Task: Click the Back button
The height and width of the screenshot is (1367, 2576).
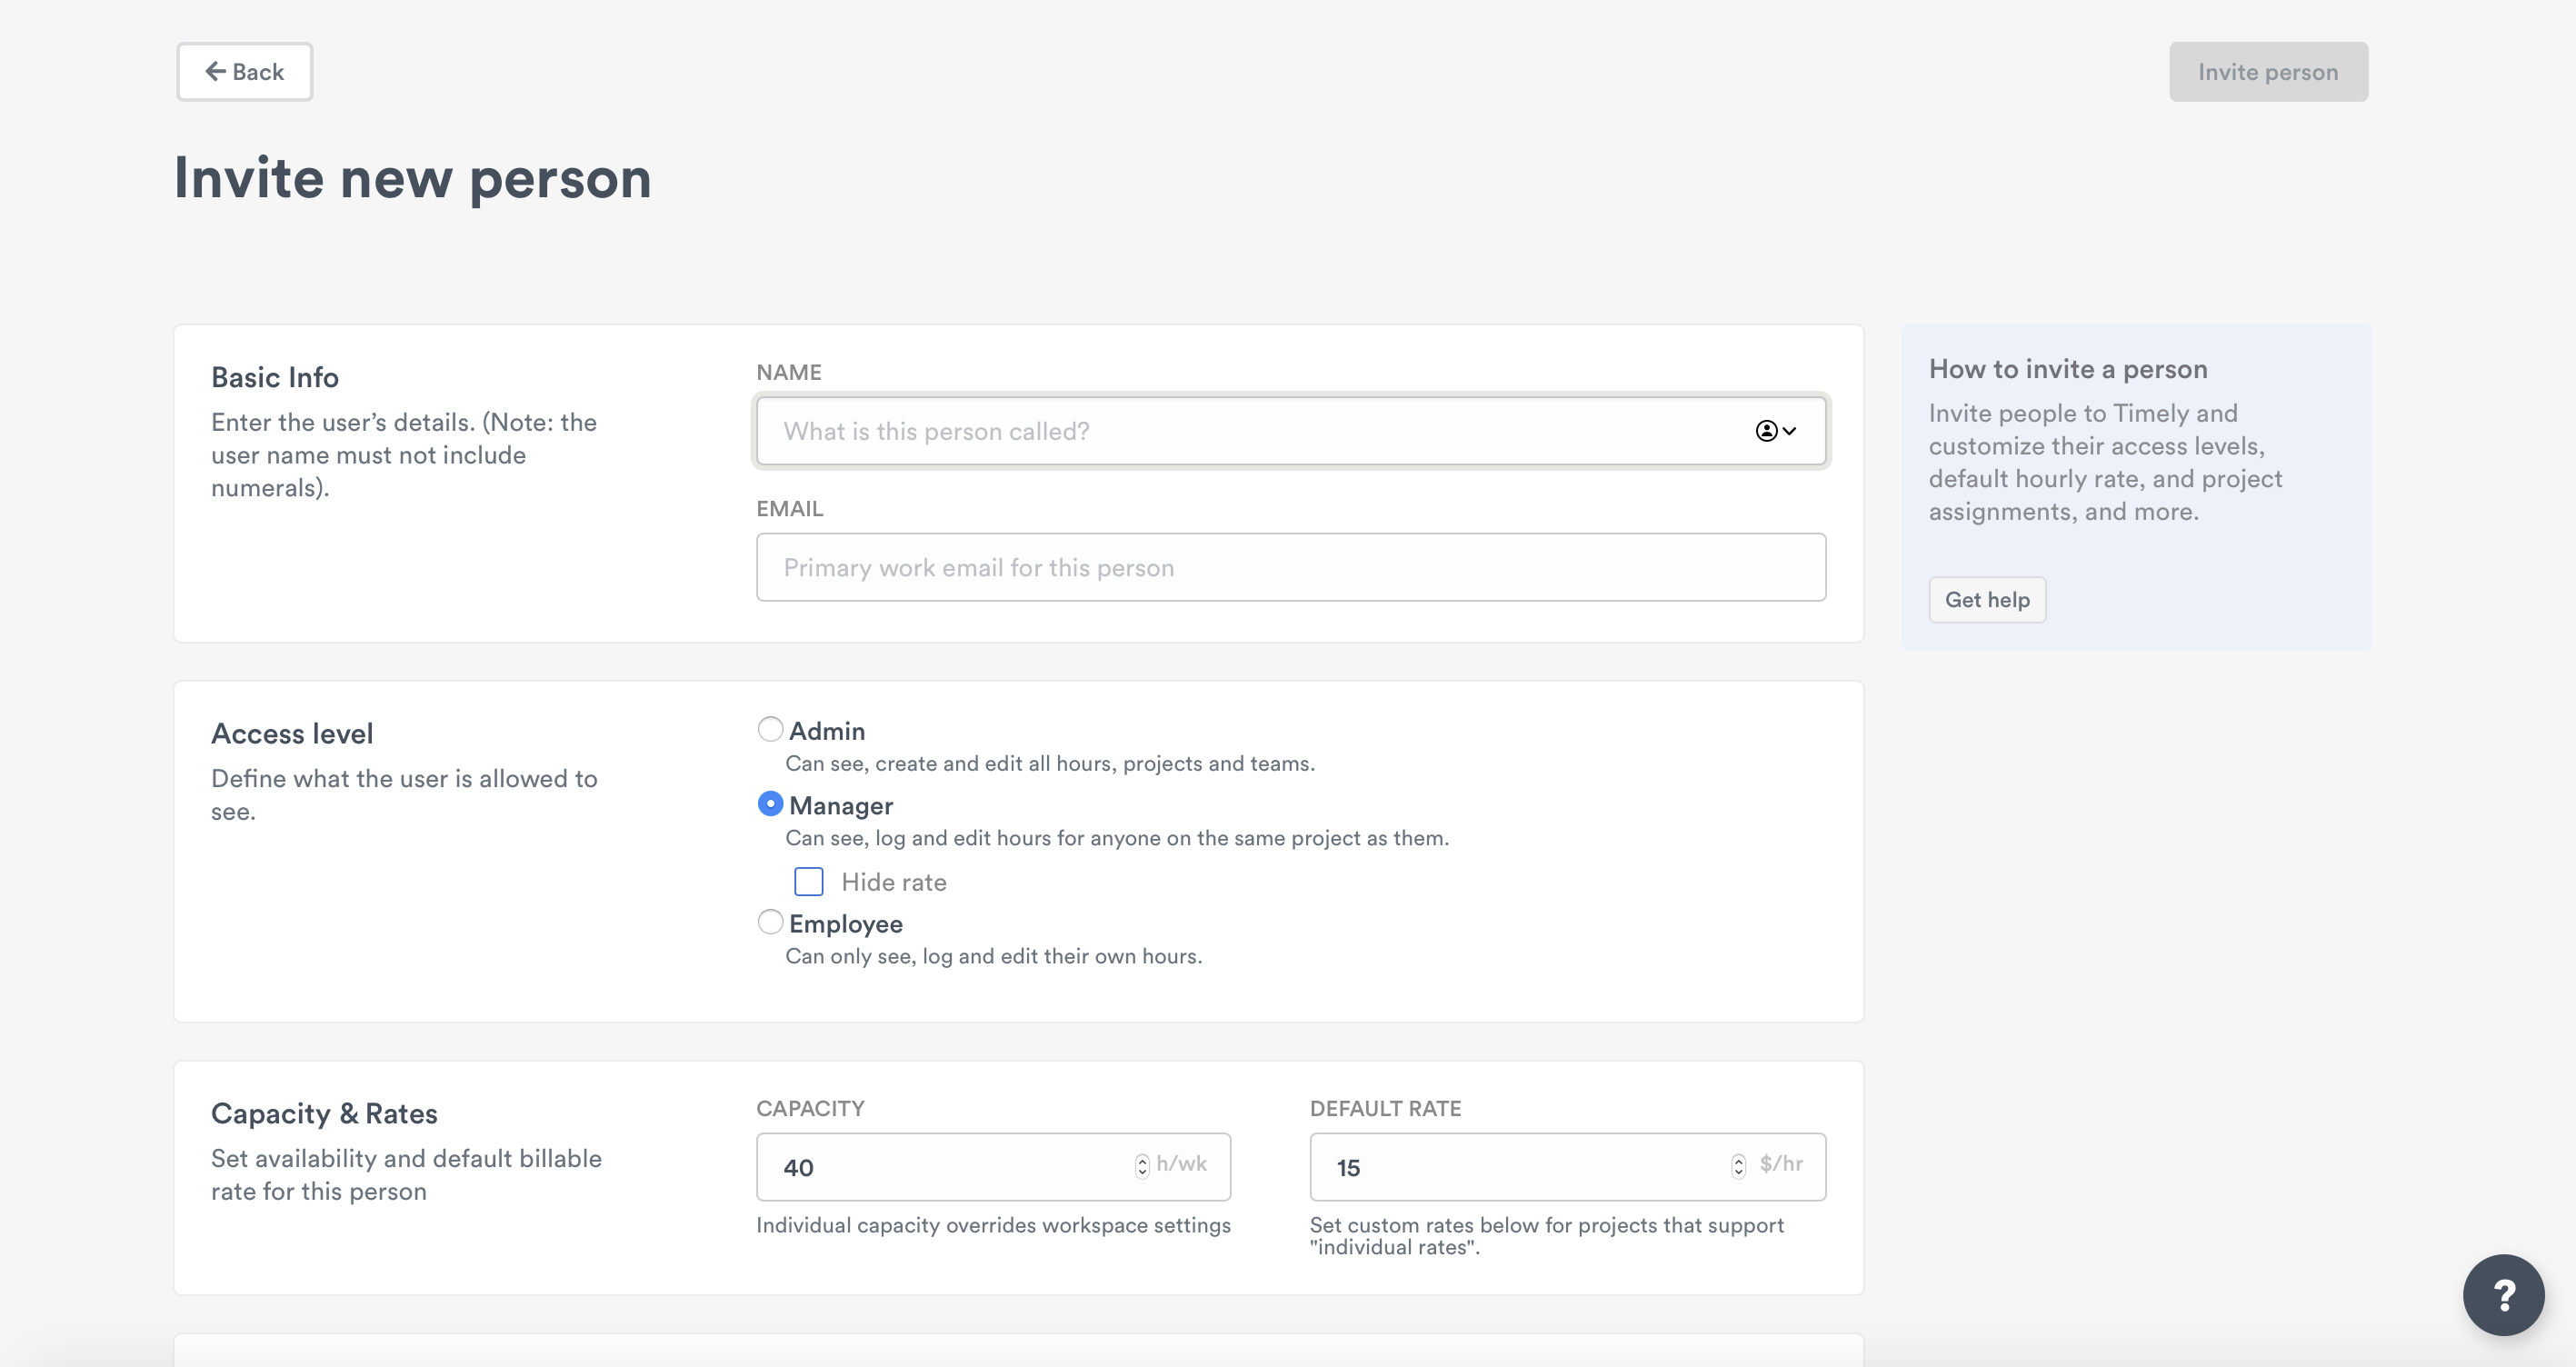Action: click(x=244, y=71)
